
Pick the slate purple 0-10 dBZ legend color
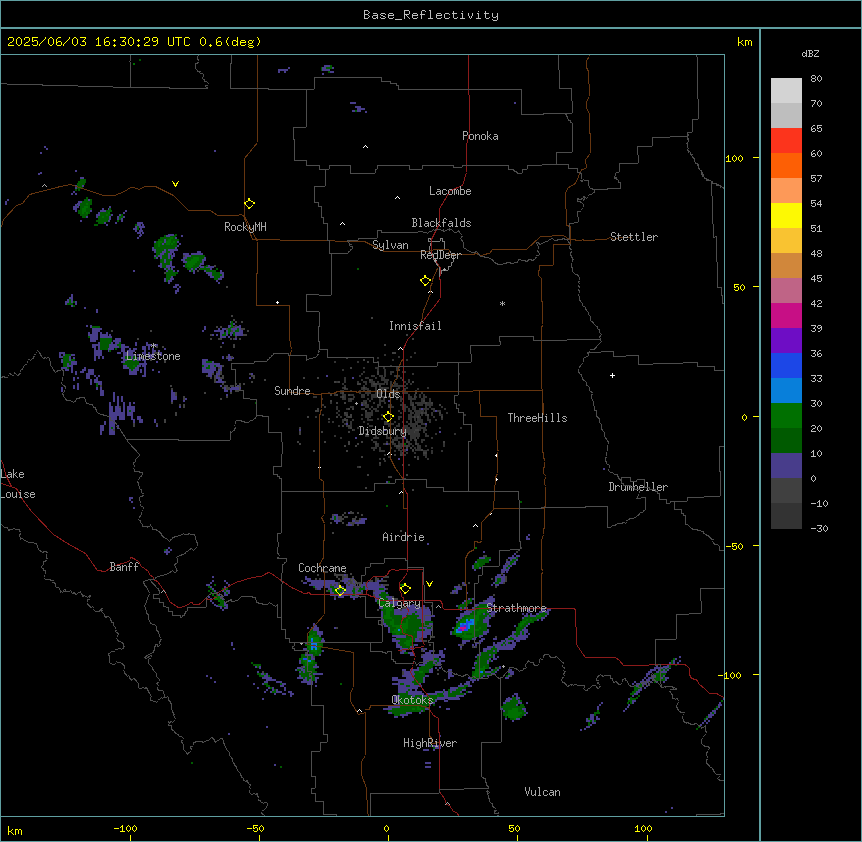786,466
